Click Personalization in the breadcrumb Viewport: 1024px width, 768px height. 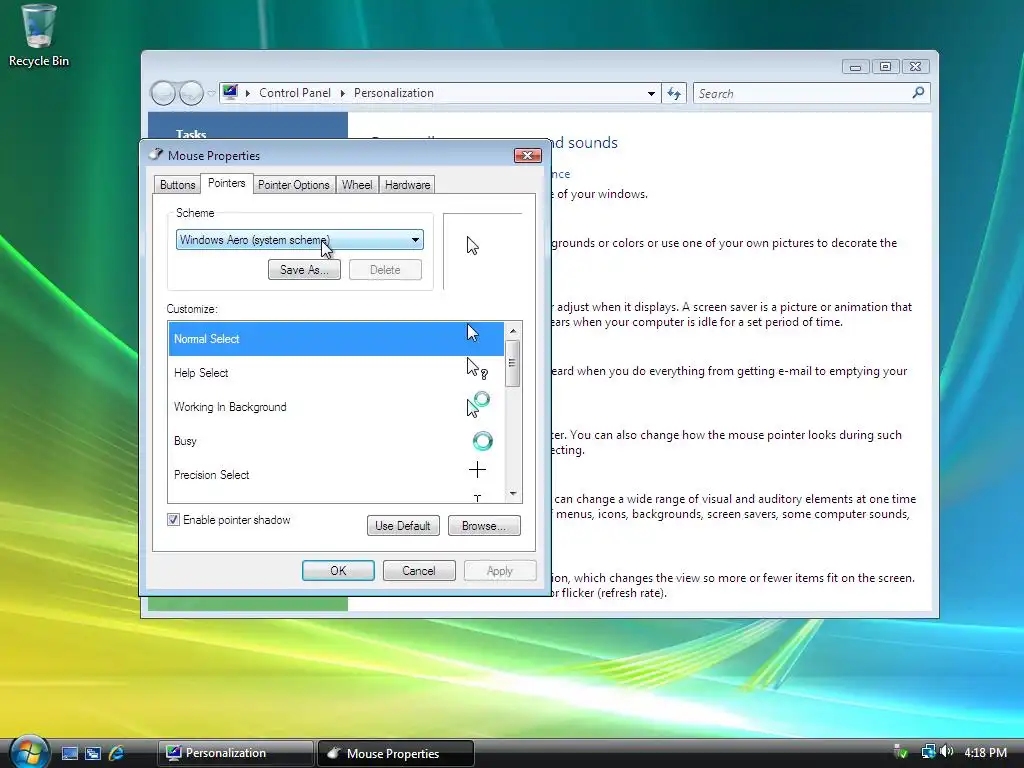pyautogui.click(x=394, y=93)
